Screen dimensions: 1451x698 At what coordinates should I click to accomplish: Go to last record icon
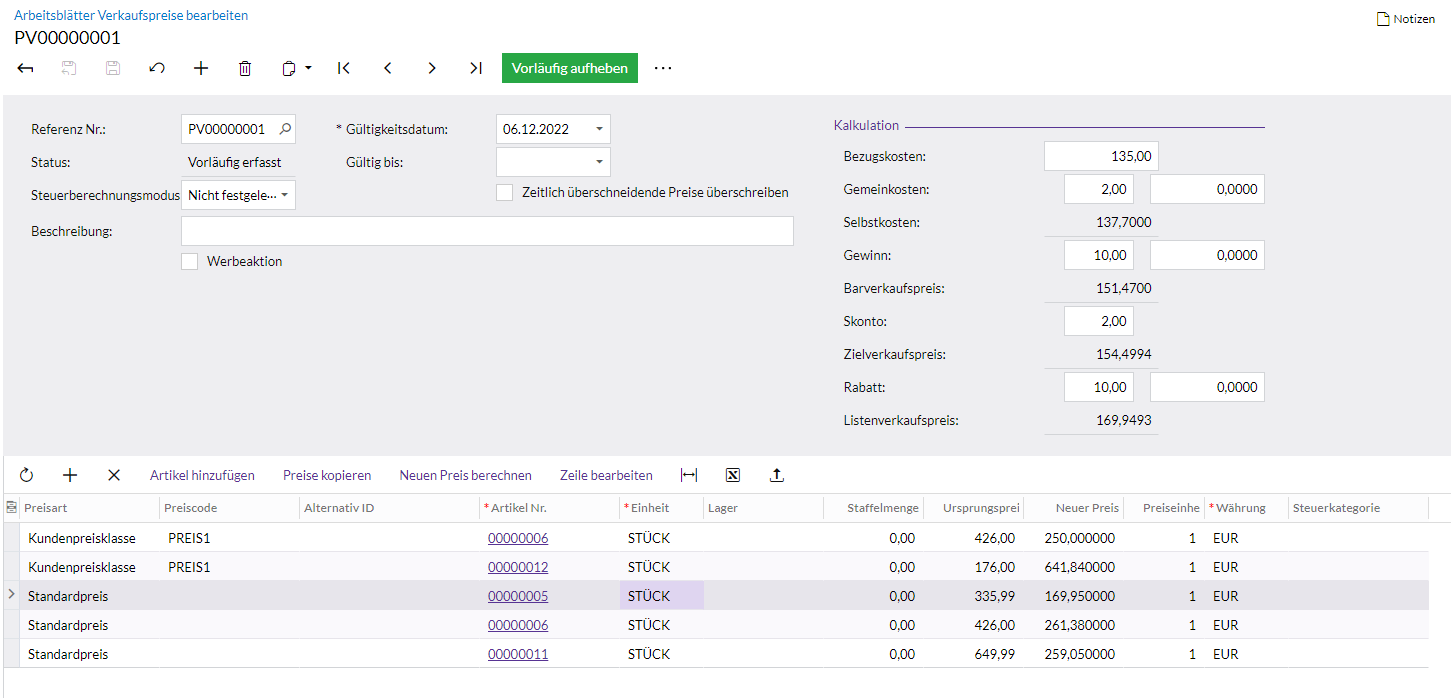coord(476,68)
